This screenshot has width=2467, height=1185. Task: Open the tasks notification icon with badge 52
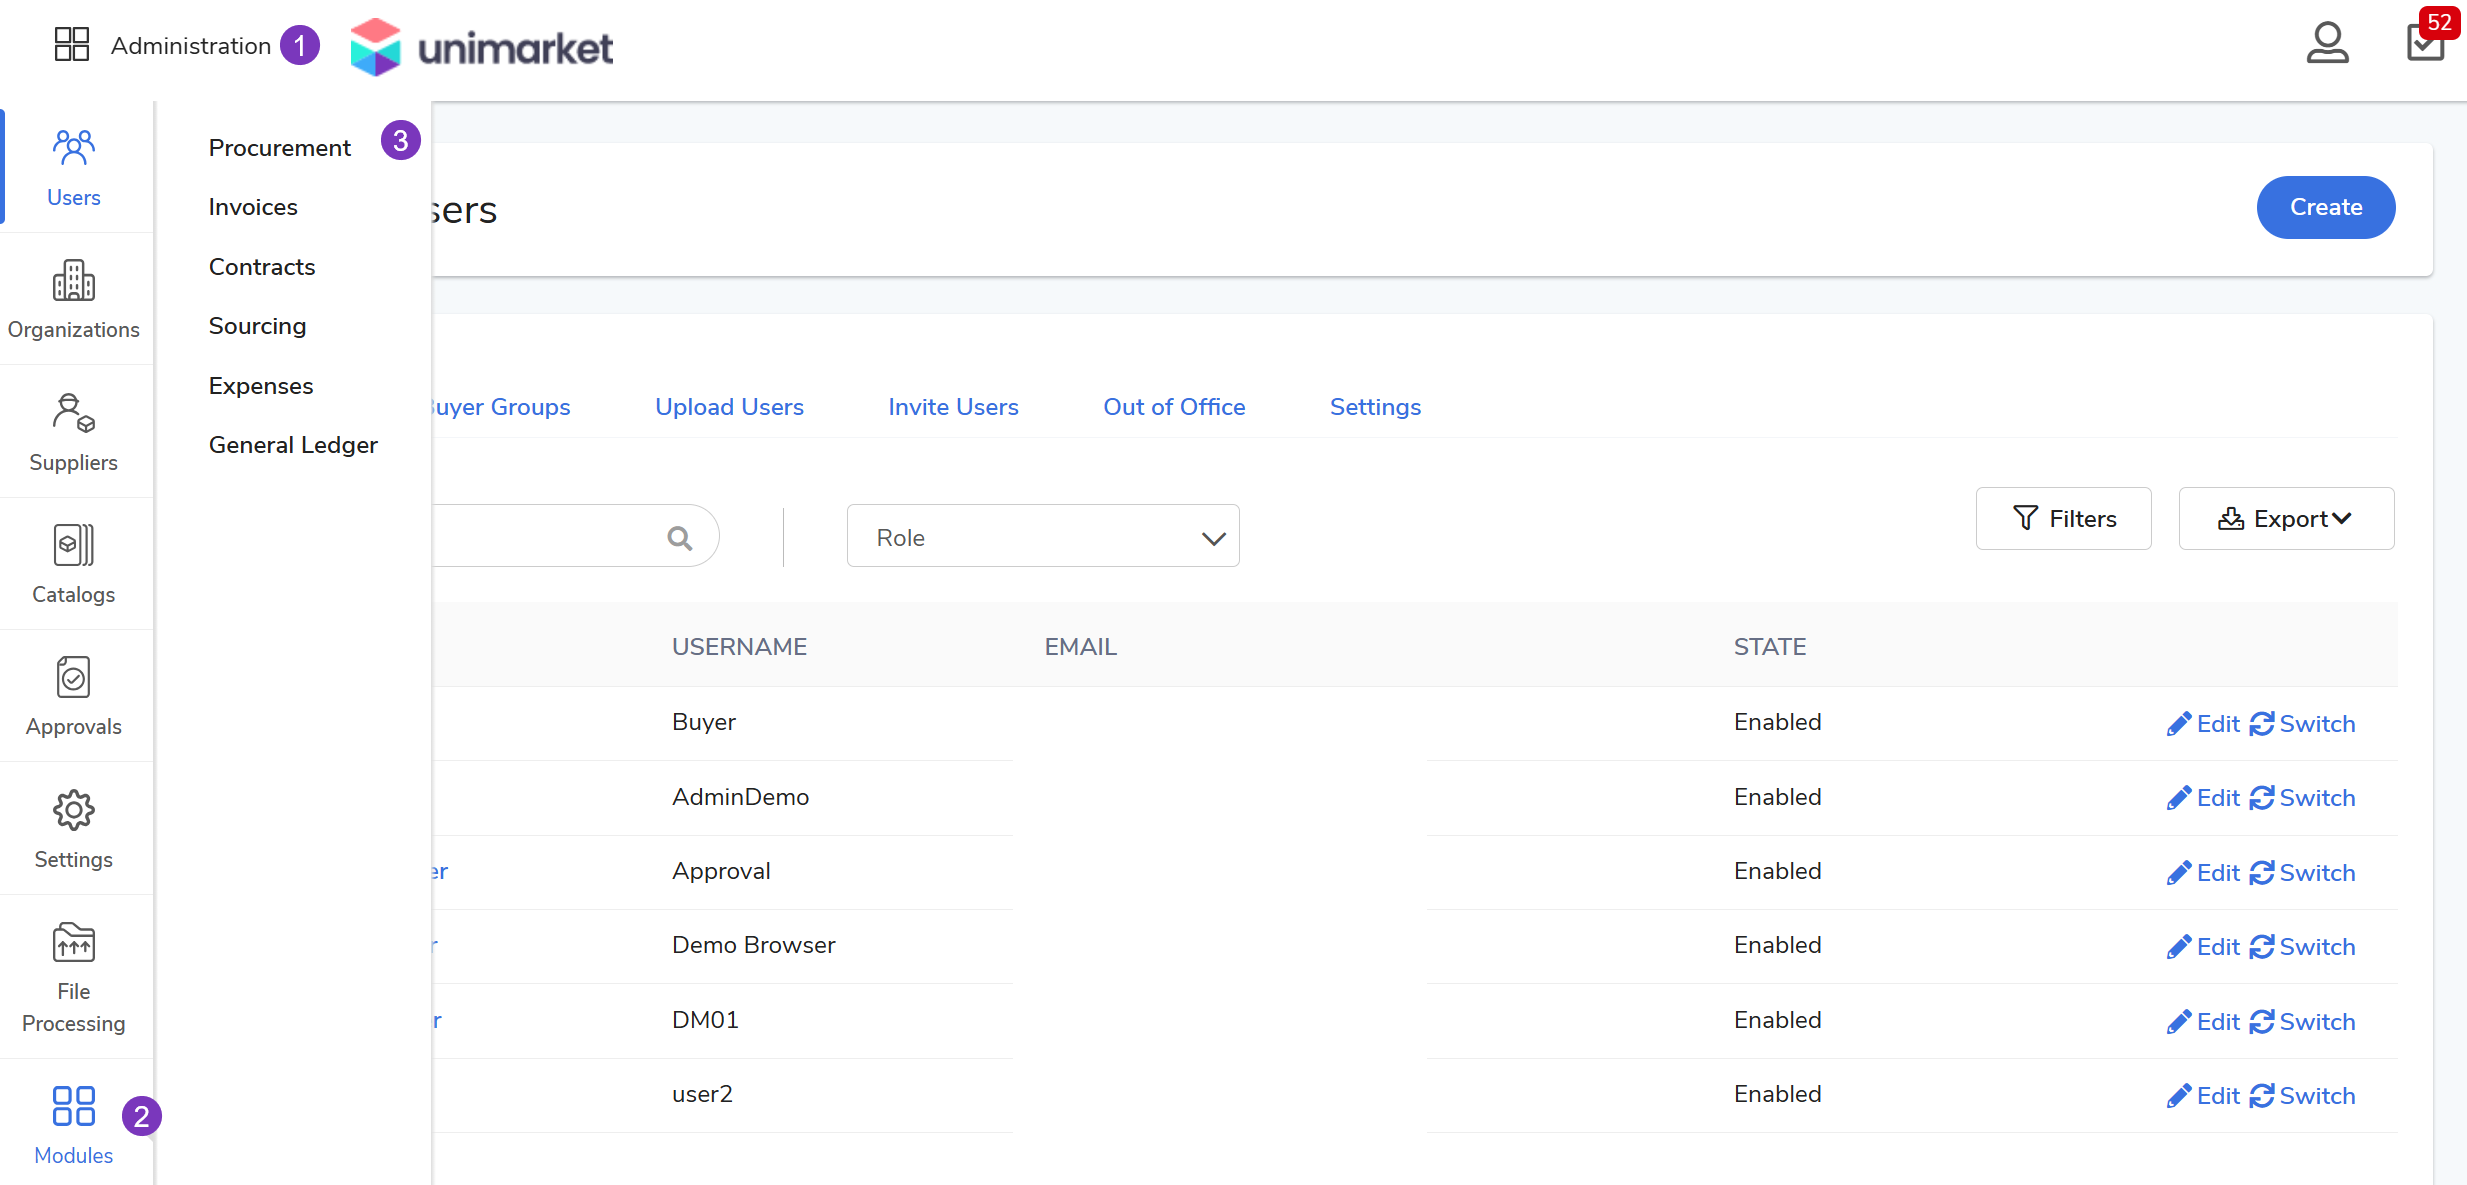coord(2425,42)
